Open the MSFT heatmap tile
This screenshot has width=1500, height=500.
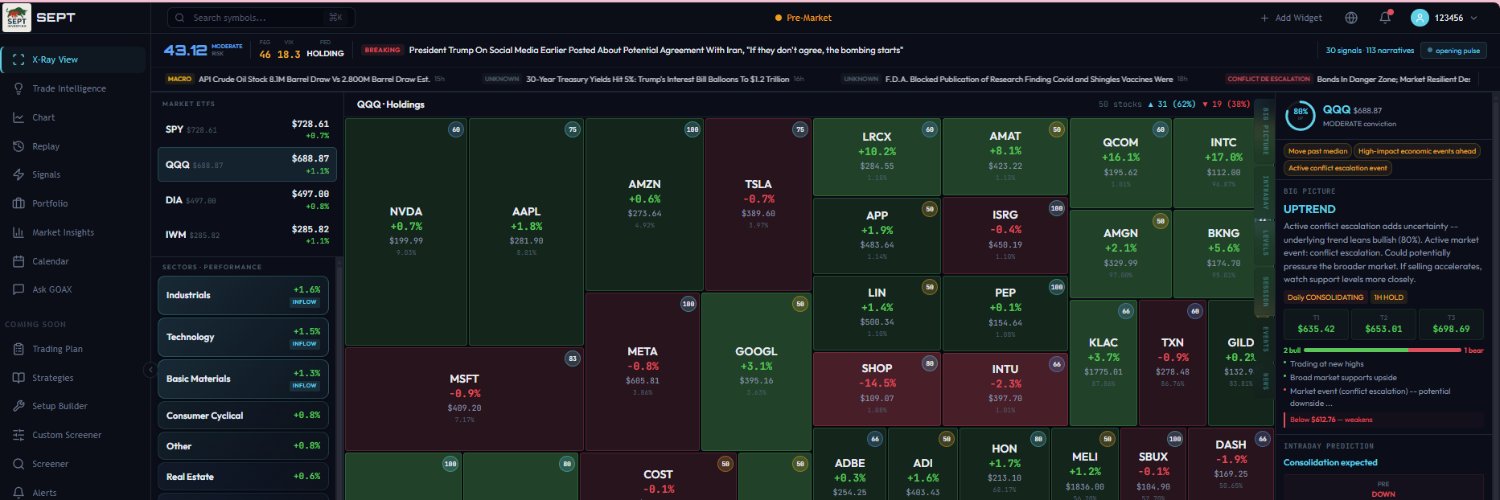[x=464, y=398]
